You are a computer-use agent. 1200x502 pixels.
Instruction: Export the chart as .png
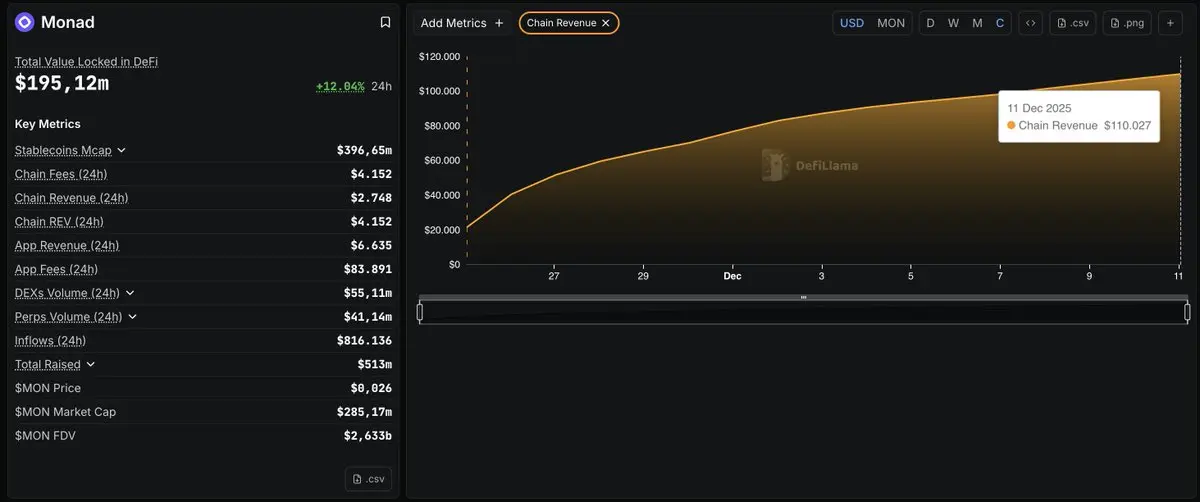[1128, 23]
